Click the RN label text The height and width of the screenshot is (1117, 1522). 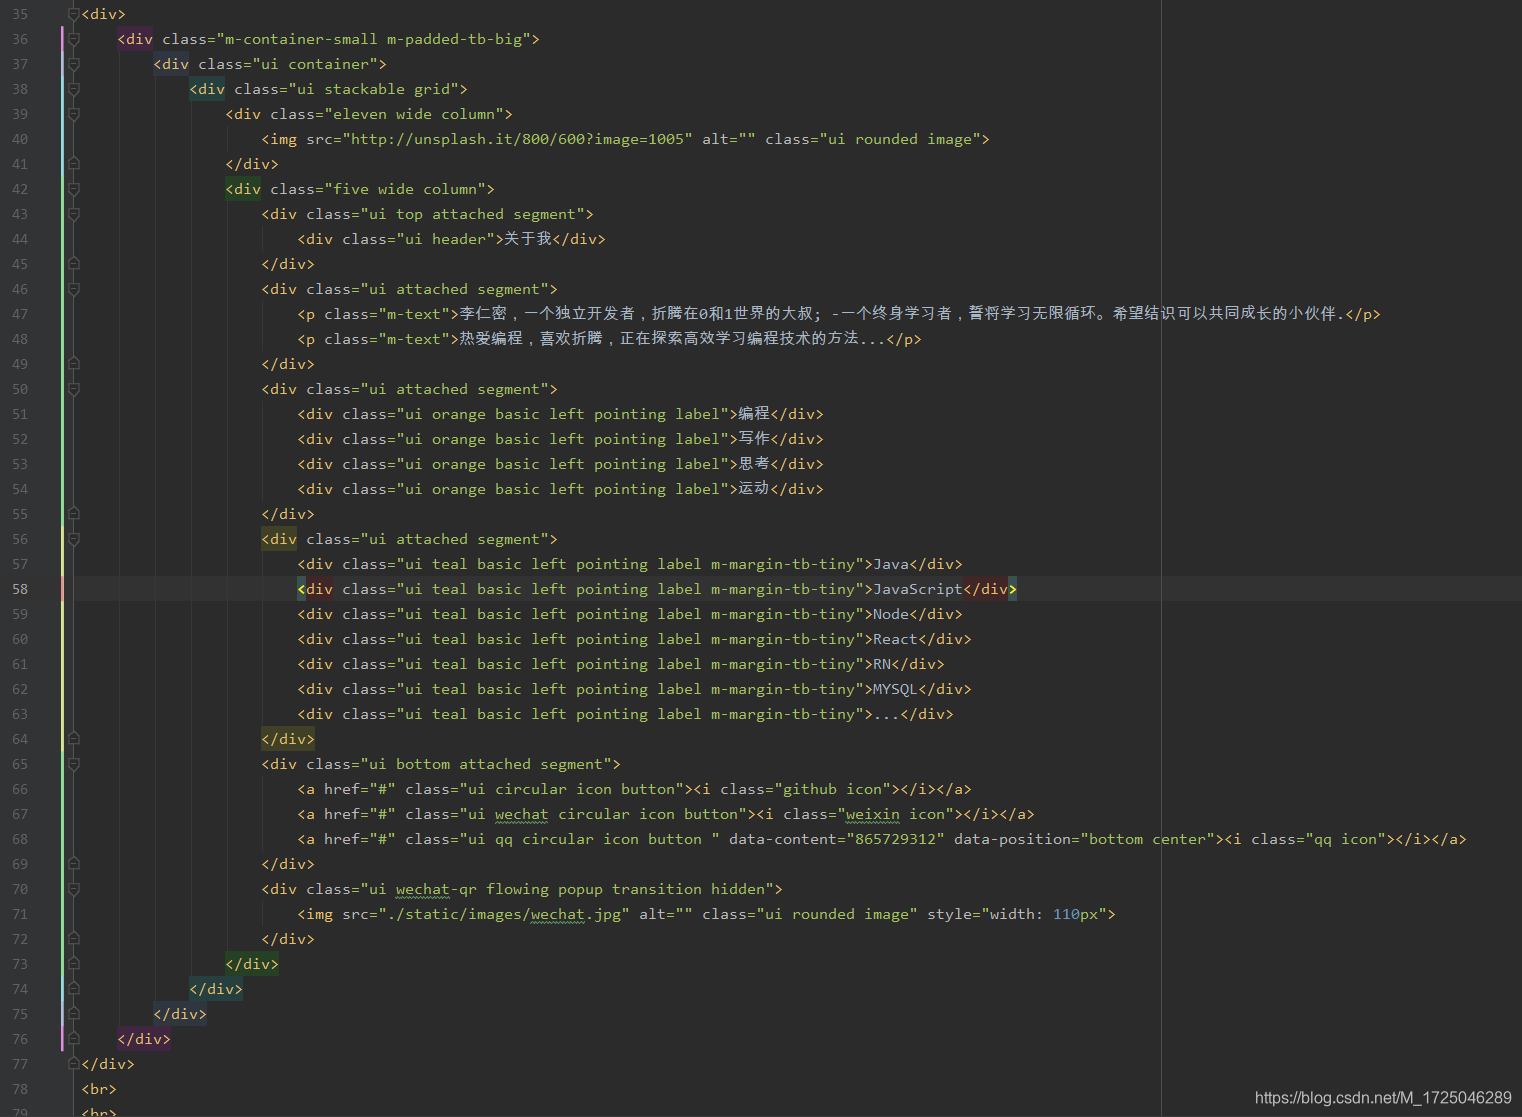(882, 664)
